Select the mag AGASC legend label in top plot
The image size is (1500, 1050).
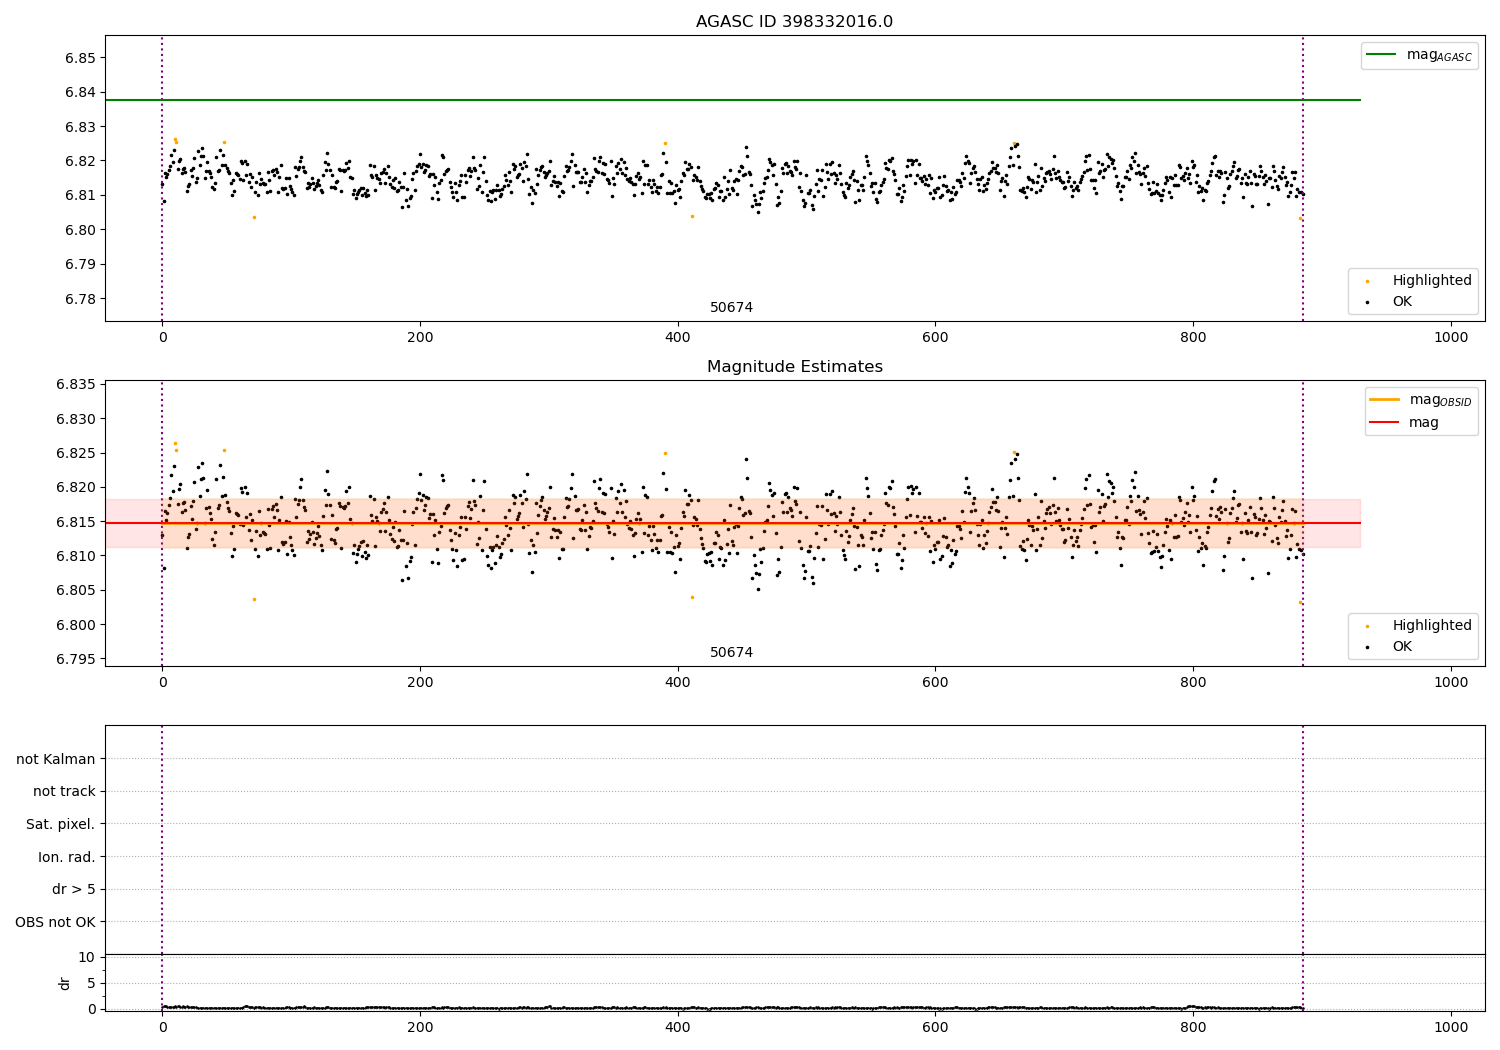click(x=1439, y=55)
